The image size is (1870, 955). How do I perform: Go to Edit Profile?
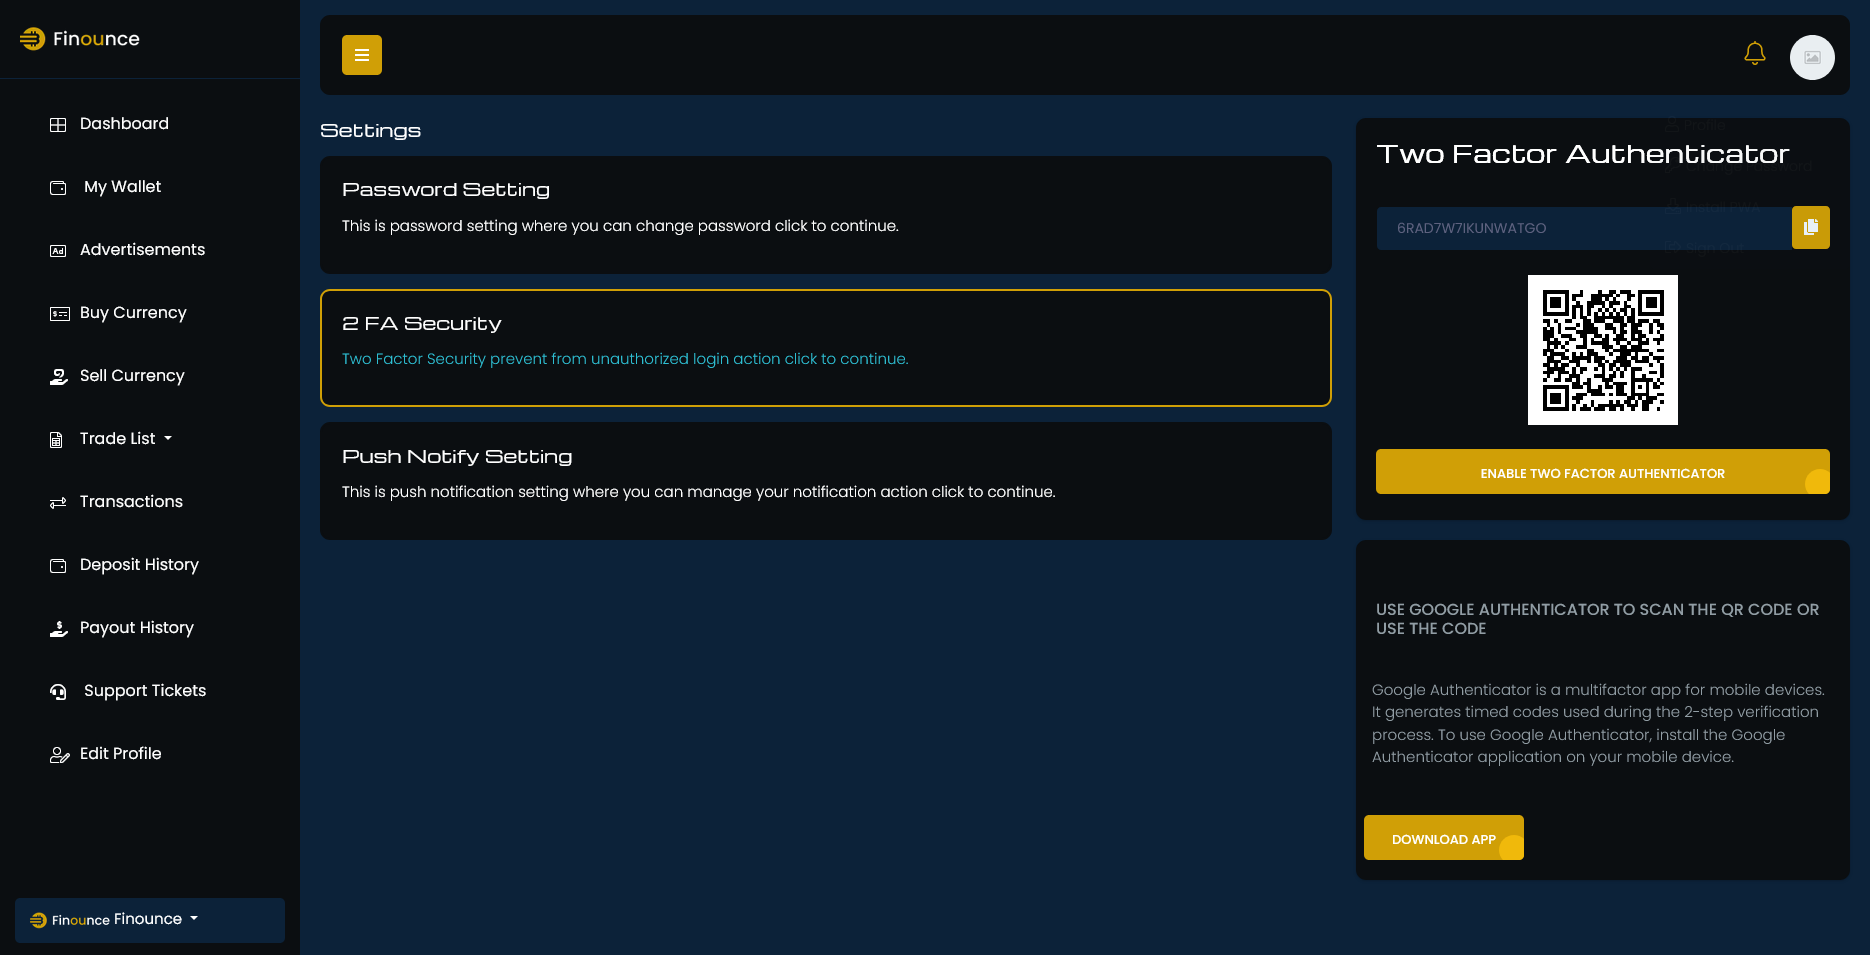(x=120, y=754)
